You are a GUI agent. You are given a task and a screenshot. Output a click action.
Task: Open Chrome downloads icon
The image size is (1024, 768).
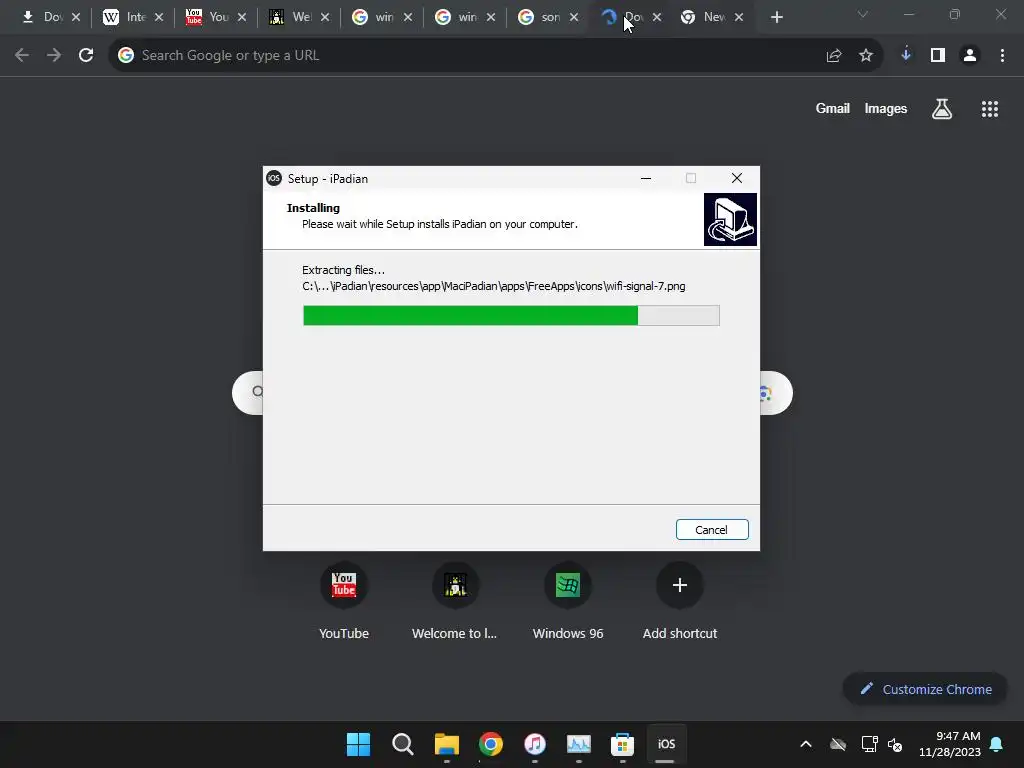point(906,56)
